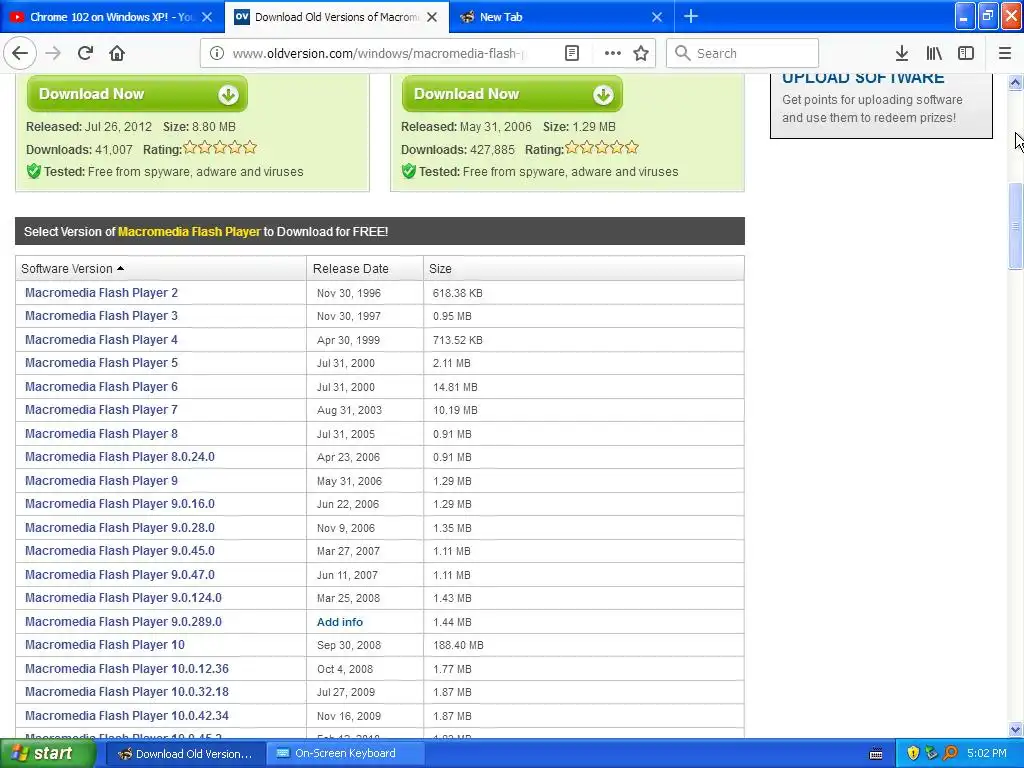The image size is (1024, 768).
Task: Open the Firefox hamburger menu
Action: tap(1004, 53)
